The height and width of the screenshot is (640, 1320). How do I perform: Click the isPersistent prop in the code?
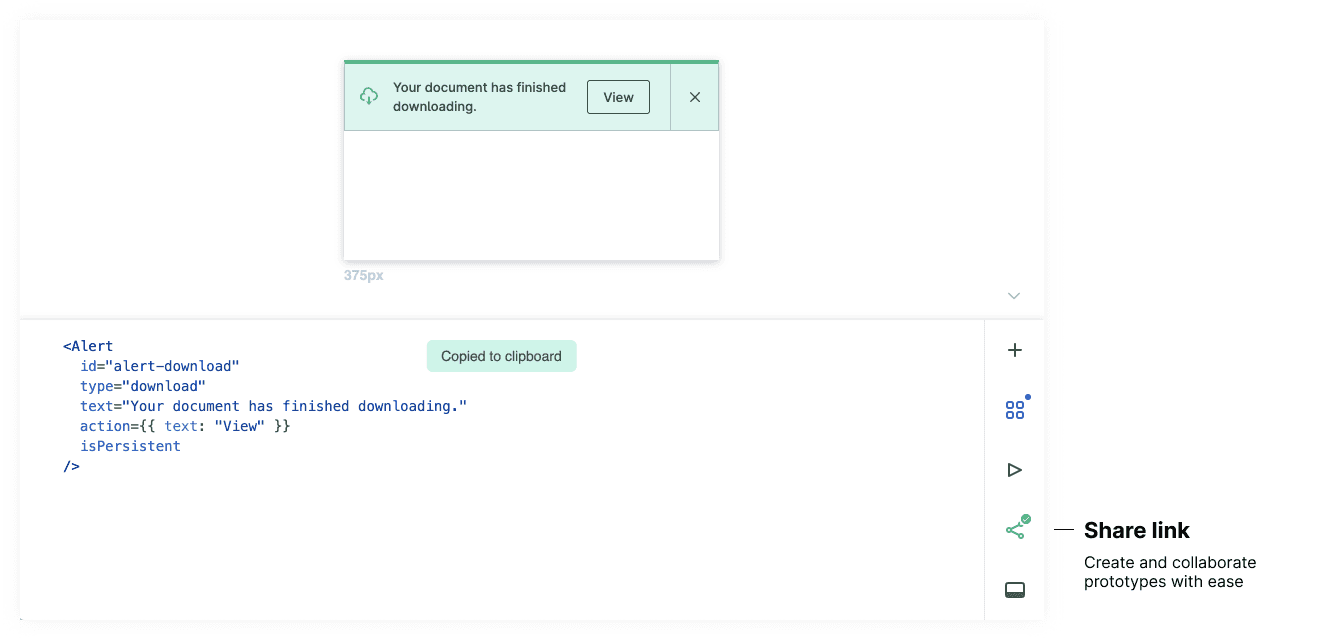tap(130, 446)
